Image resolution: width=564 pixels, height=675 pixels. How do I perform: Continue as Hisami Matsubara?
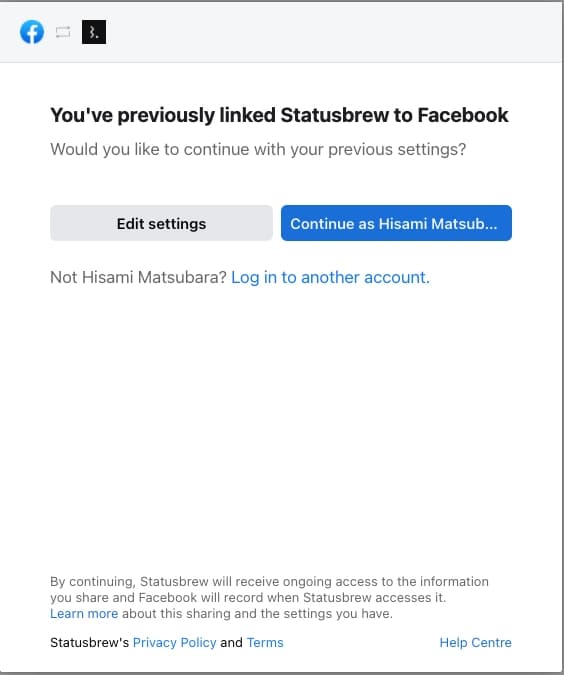pyautogui.click(x=396, y=223)
